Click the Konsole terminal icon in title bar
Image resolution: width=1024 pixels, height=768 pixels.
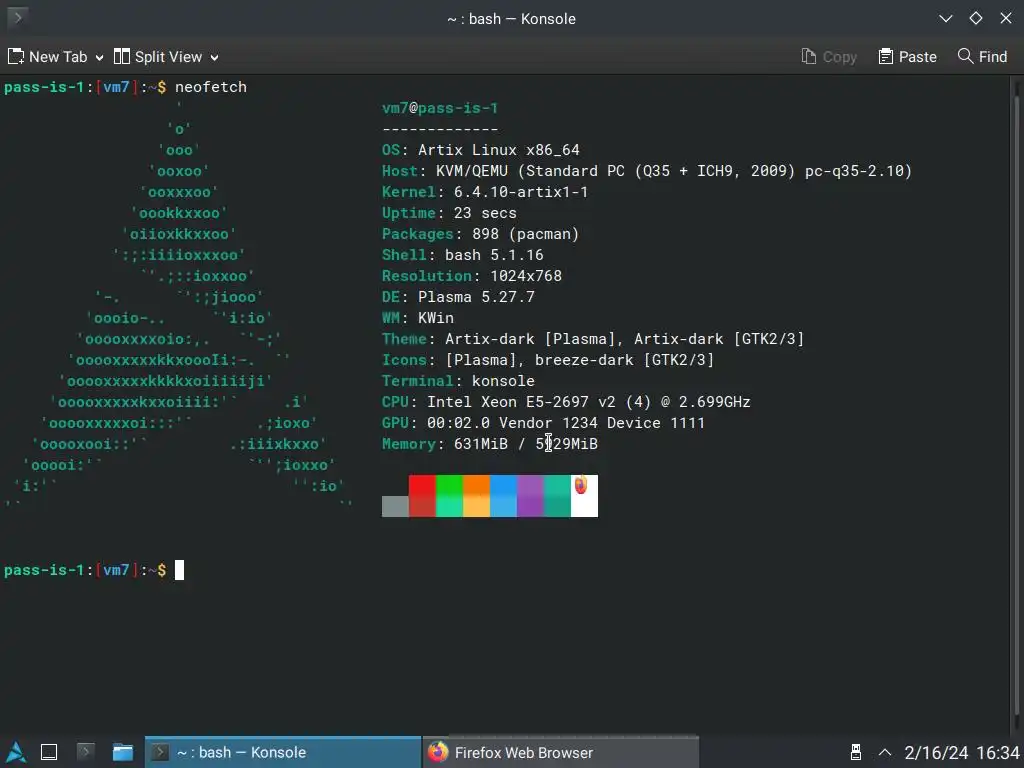[x=18, y=17]
